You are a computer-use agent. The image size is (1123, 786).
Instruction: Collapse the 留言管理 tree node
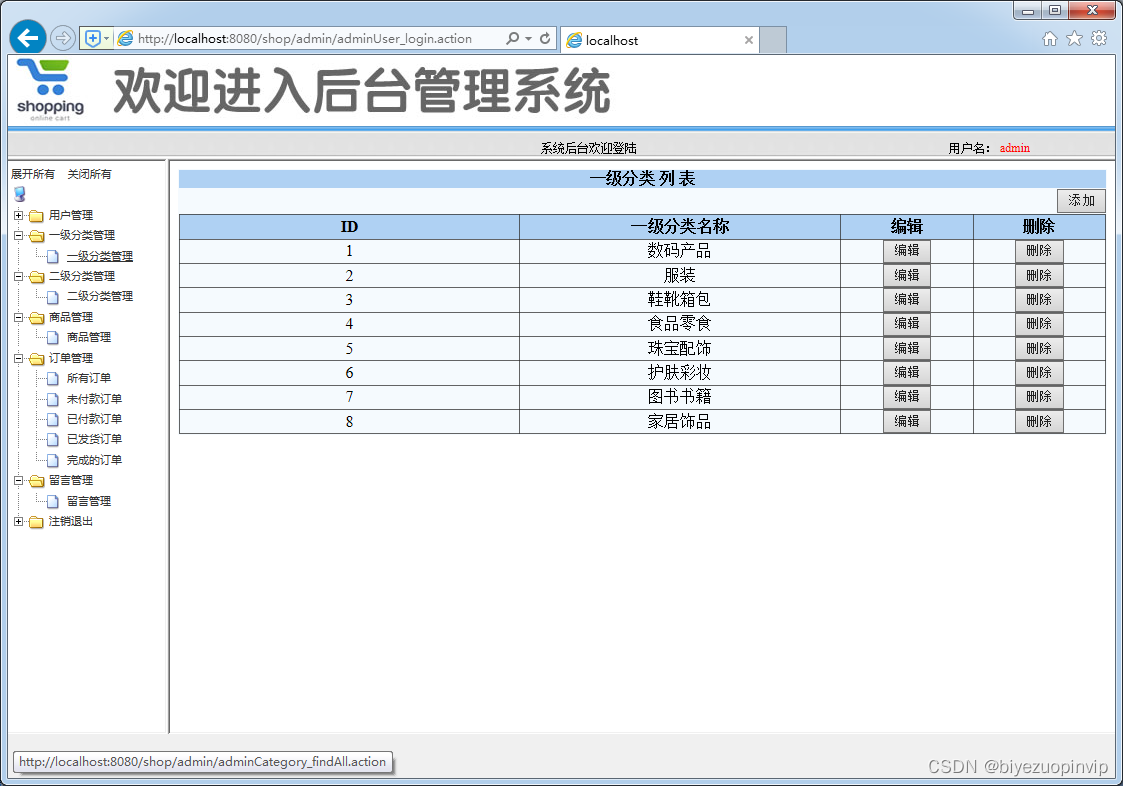(x=19, y=480)
